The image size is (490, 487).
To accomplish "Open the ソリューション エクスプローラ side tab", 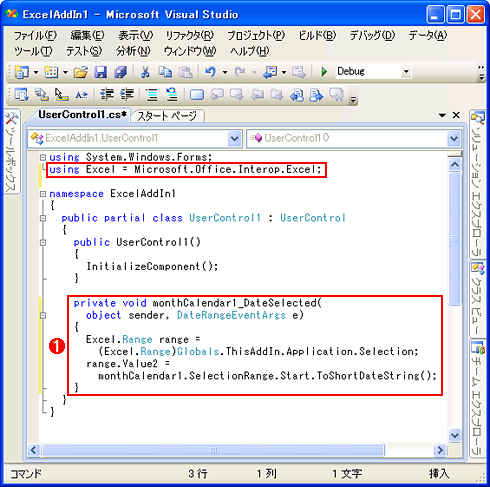I will tap(477, 184).
